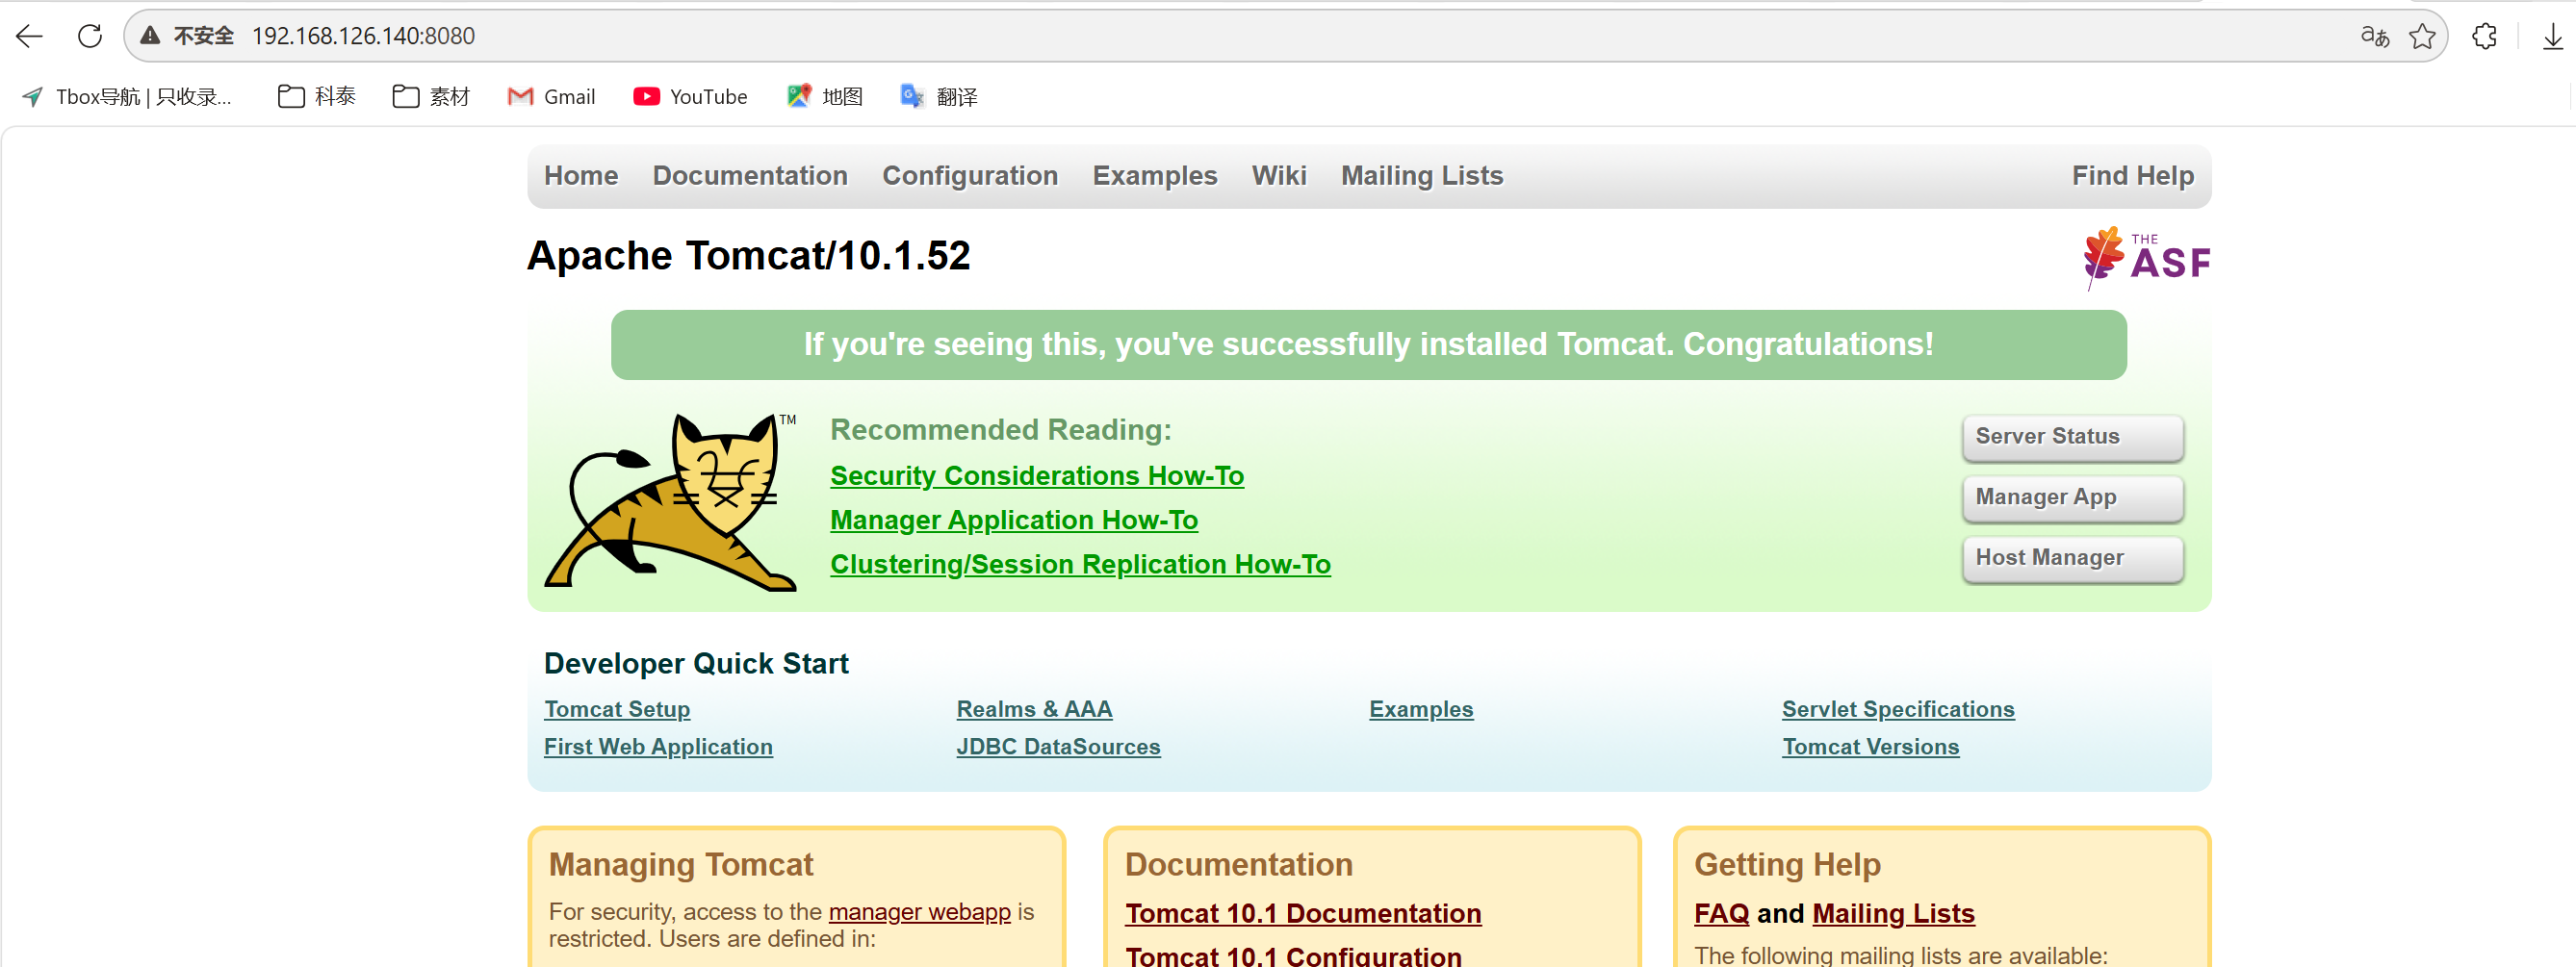Click the Managing Tomcat heading
Viewport: 2576px width, 967px height.
pos(681,864)
